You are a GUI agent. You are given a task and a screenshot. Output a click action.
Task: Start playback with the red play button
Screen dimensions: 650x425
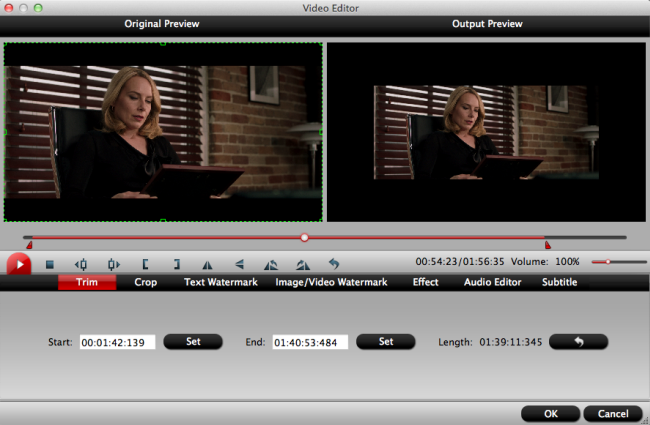click(x=19, y=264)
